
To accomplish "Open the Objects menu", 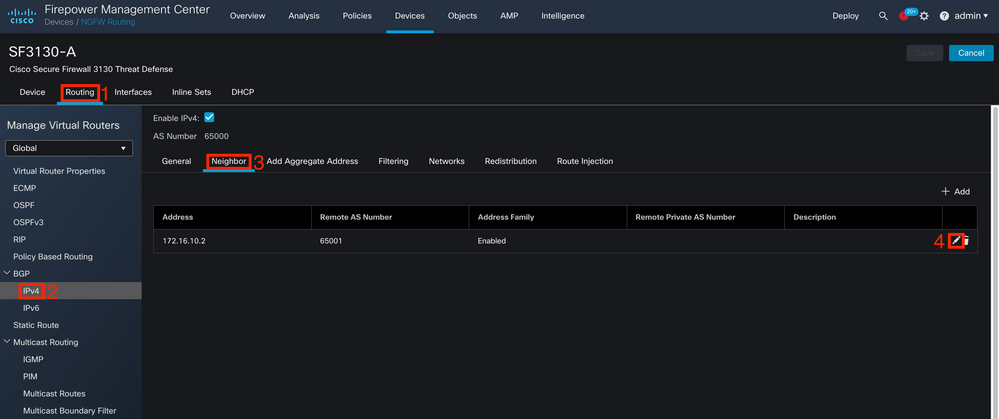I will 463,16.
